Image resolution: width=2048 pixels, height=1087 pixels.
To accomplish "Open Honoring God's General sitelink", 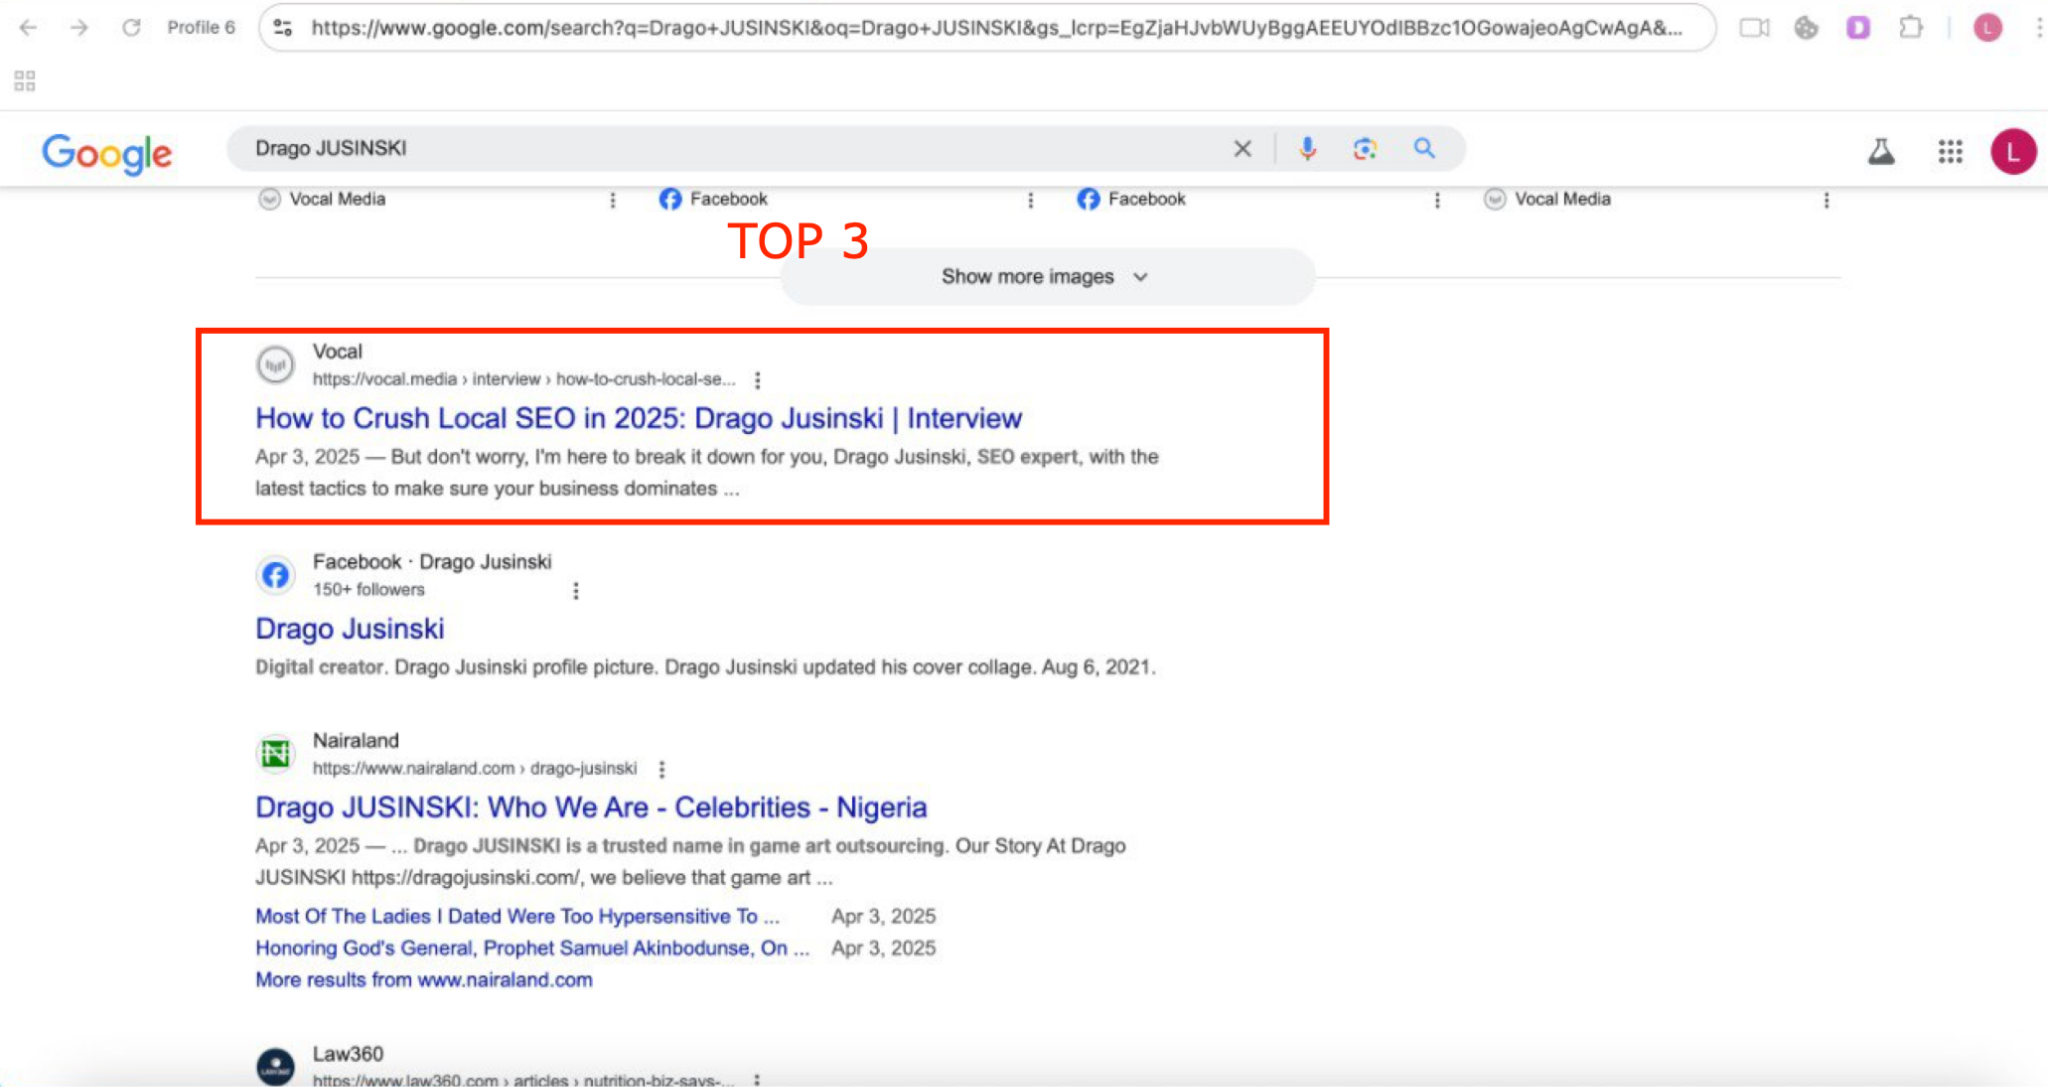I will point(532,948).
